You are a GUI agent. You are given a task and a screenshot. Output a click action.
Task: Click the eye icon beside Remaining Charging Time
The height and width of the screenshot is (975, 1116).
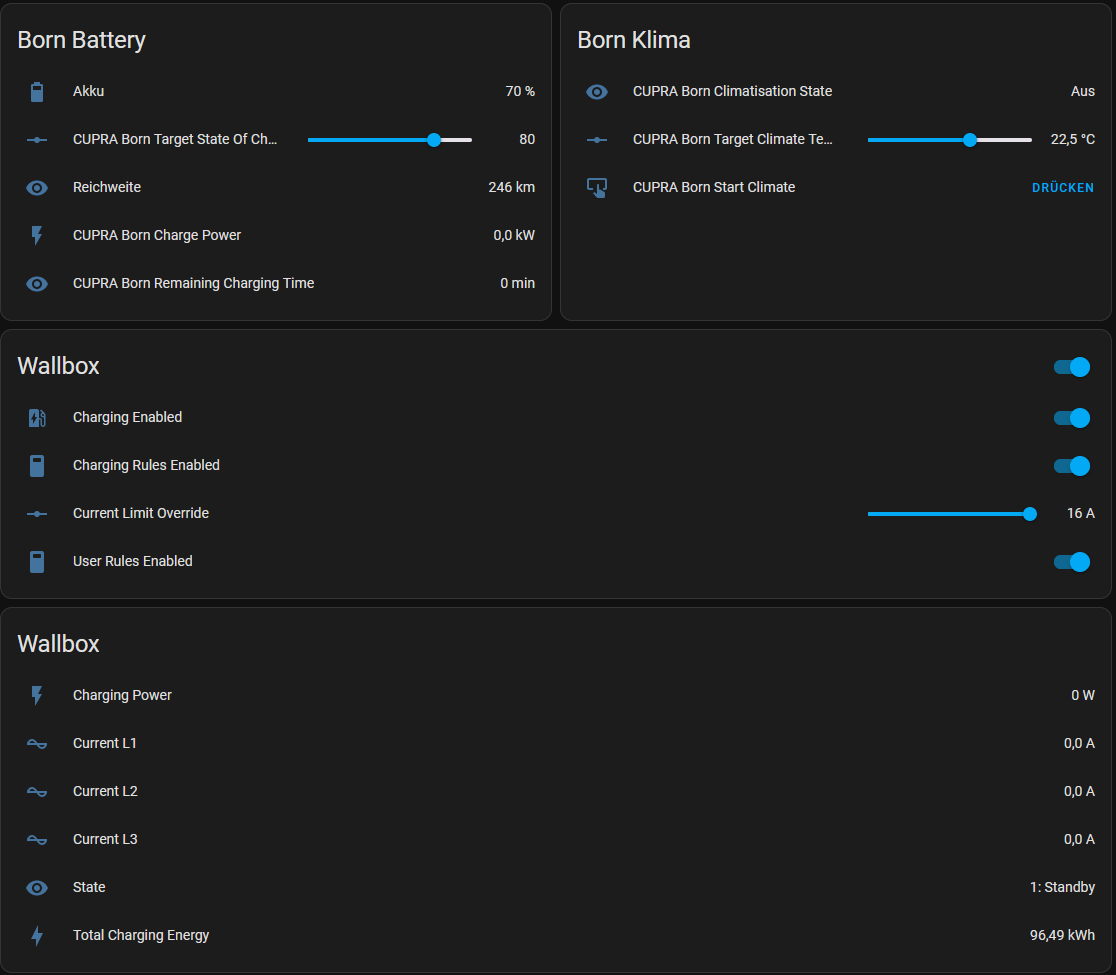point(37,284)
